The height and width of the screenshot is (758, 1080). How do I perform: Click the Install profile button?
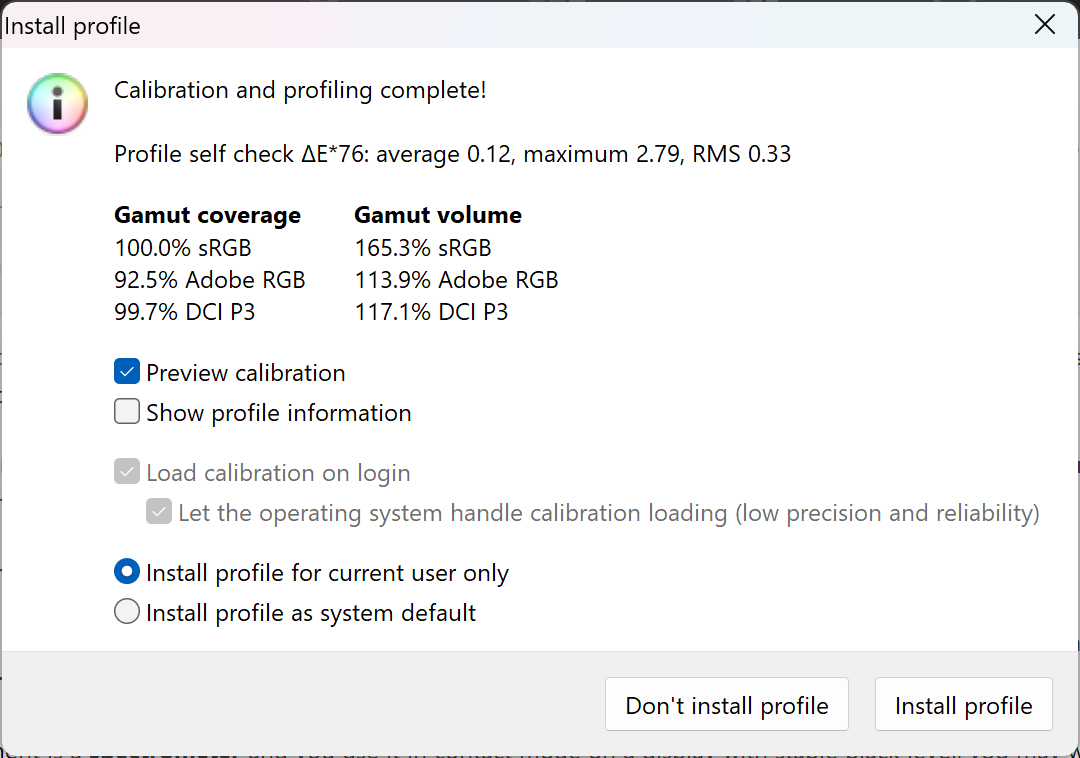963,705
